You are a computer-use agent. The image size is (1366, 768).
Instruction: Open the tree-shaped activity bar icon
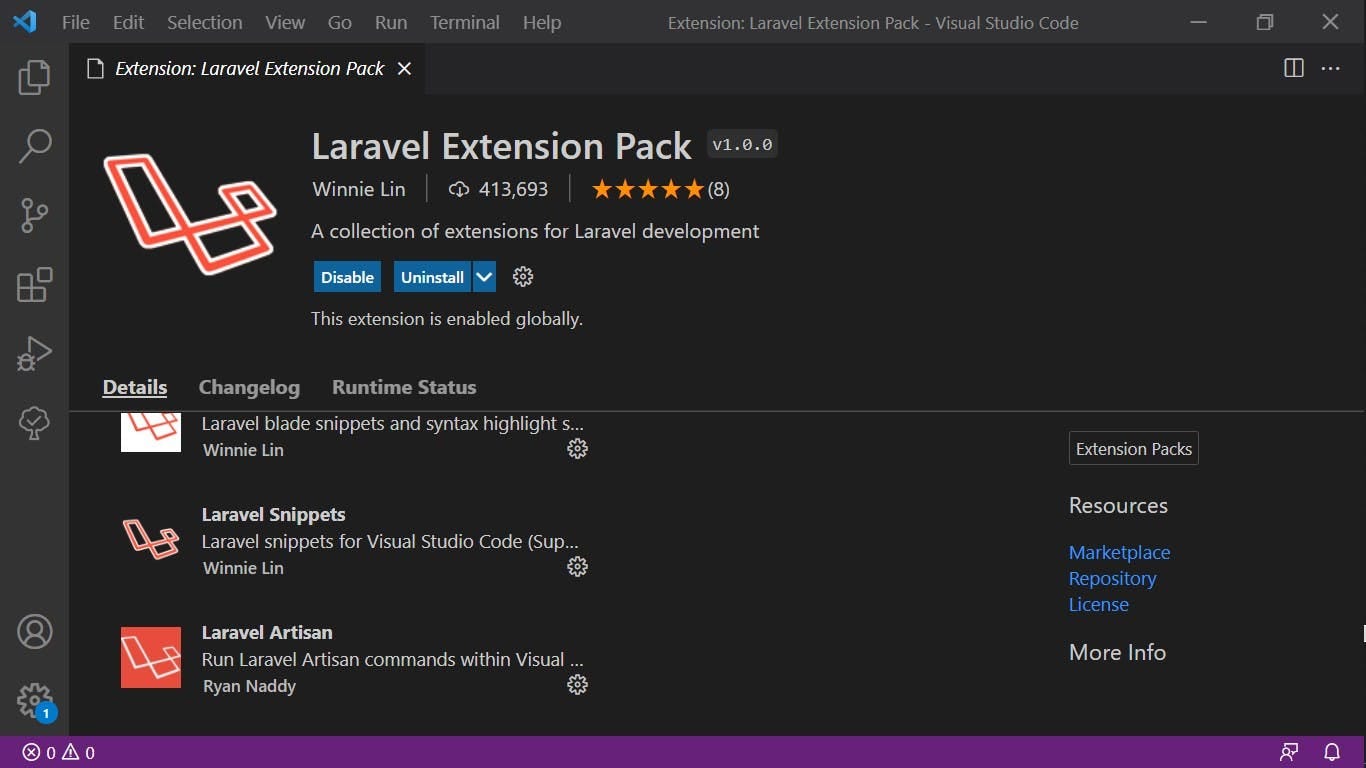(34, 423)
